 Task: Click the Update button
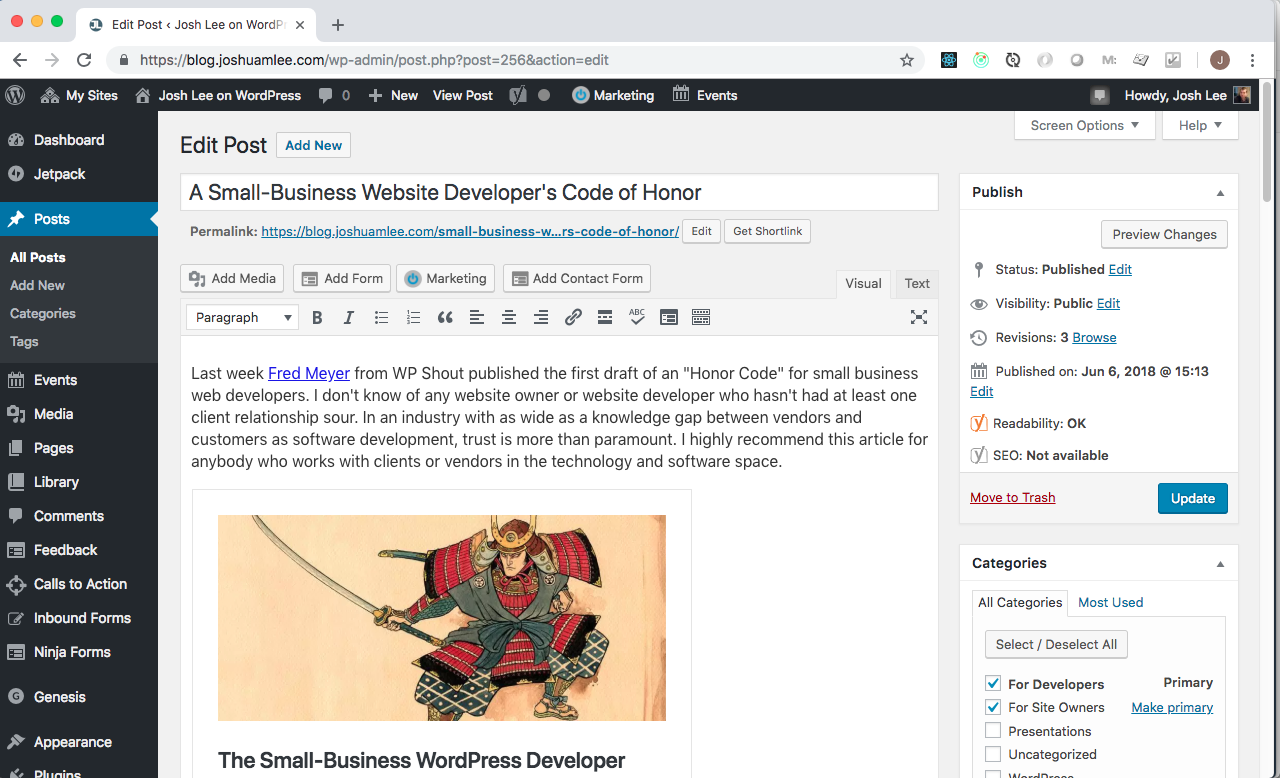point(1192,498)
